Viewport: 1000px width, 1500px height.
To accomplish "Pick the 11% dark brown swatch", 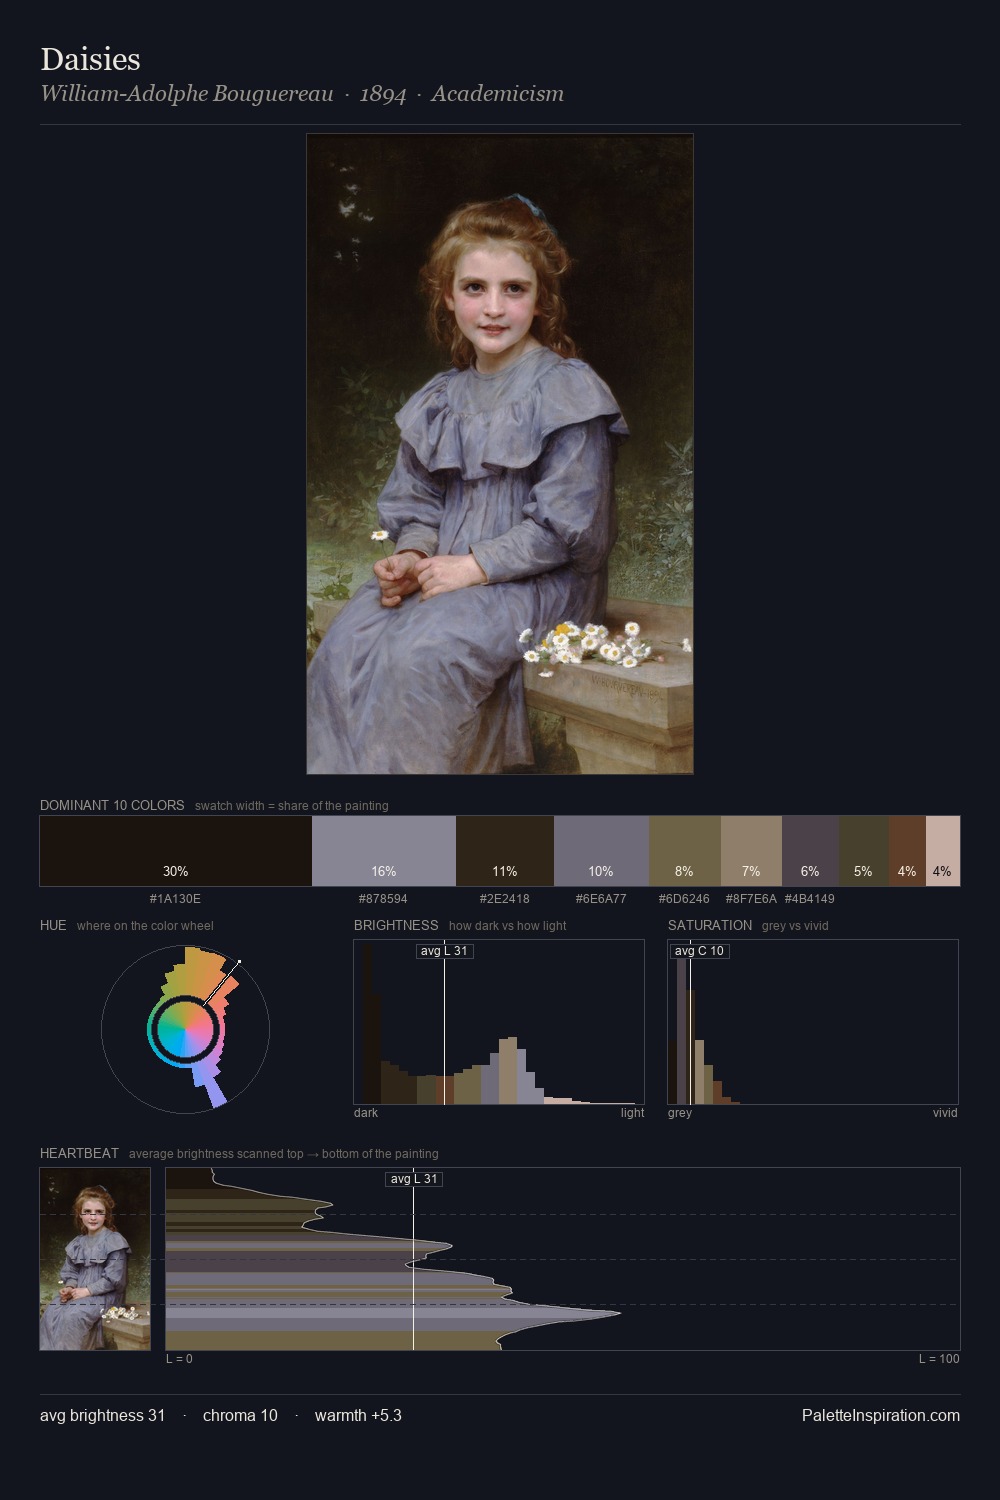I will coord(505,851).
